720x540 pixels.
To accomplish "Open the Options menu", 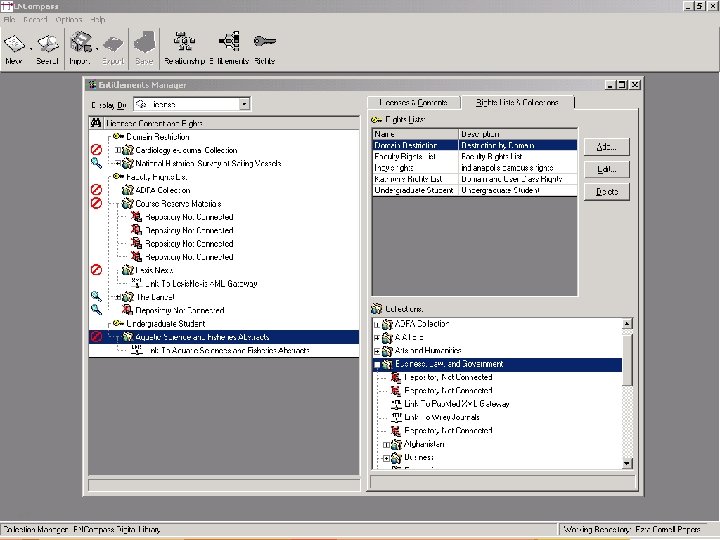I will 68,20.
